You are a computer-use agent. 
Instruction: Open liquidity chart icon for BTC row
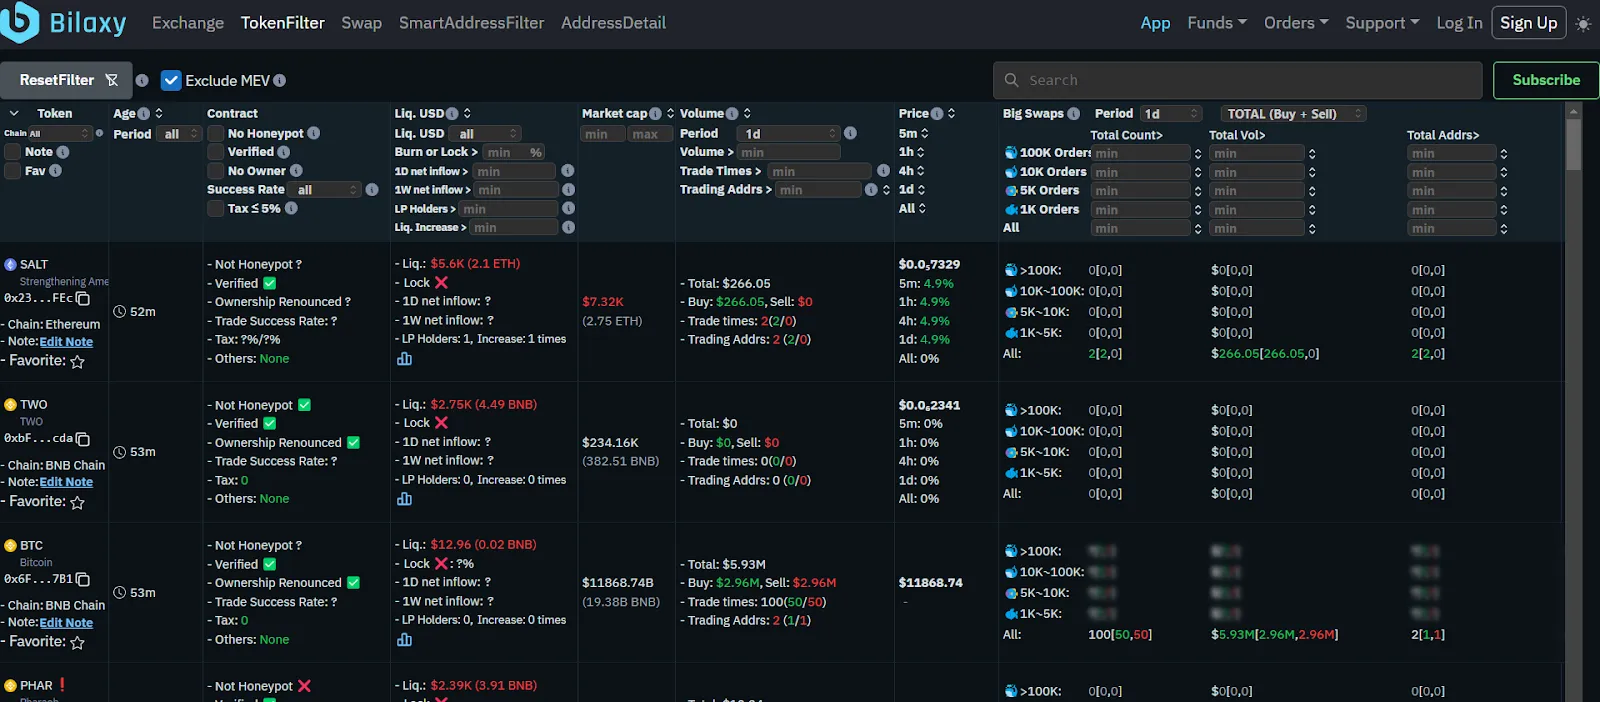click(404, 639)
